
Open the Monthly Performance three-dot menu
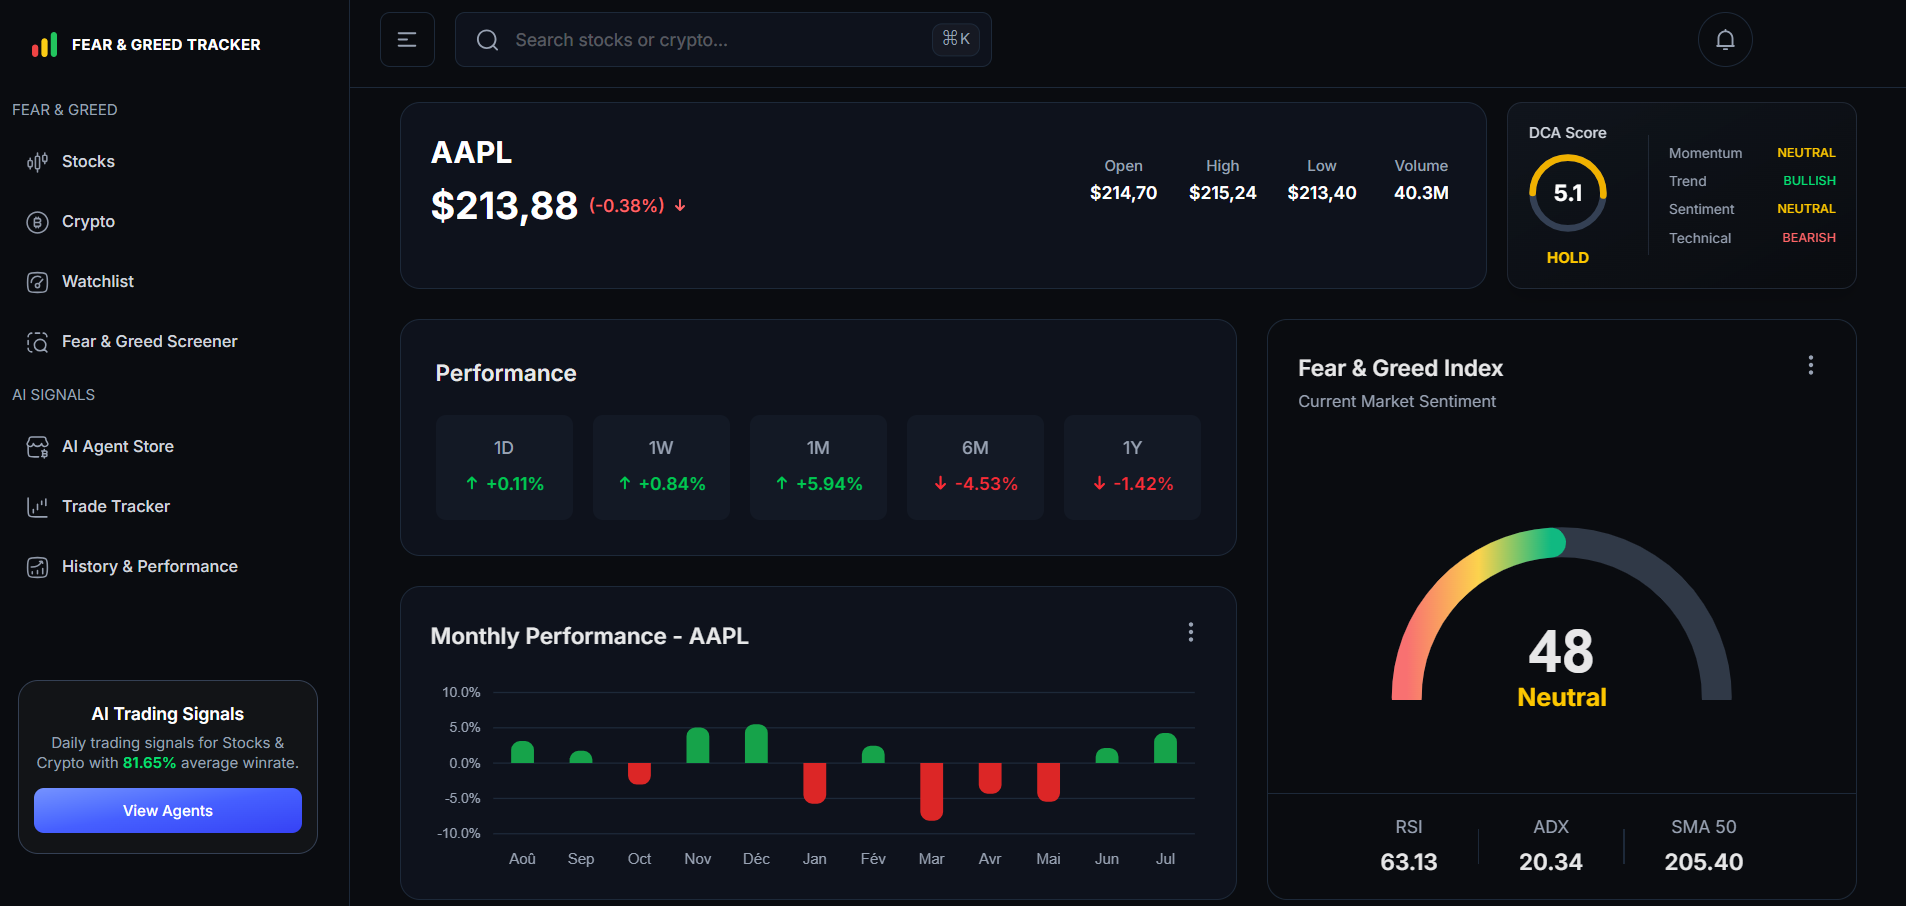1190,632
